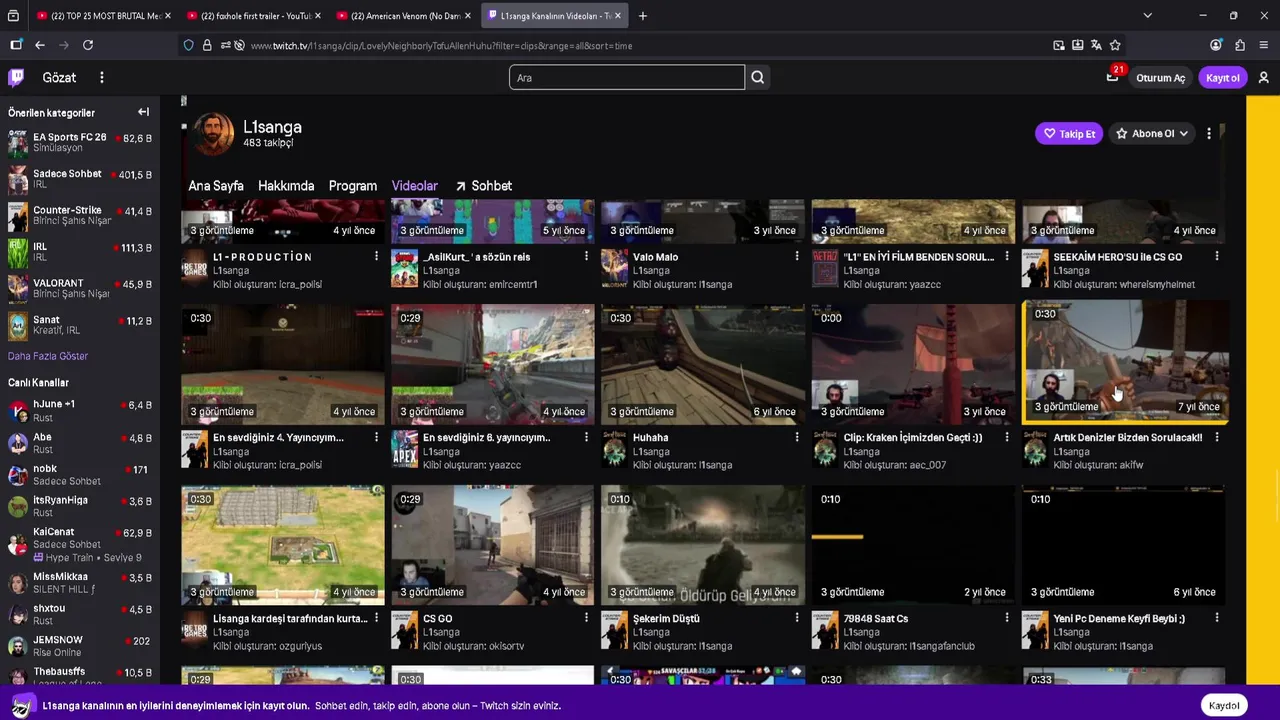
Task: Show more categories with Daha Fazla Göster
Action: pyautogui.click(x=48, y=356)
